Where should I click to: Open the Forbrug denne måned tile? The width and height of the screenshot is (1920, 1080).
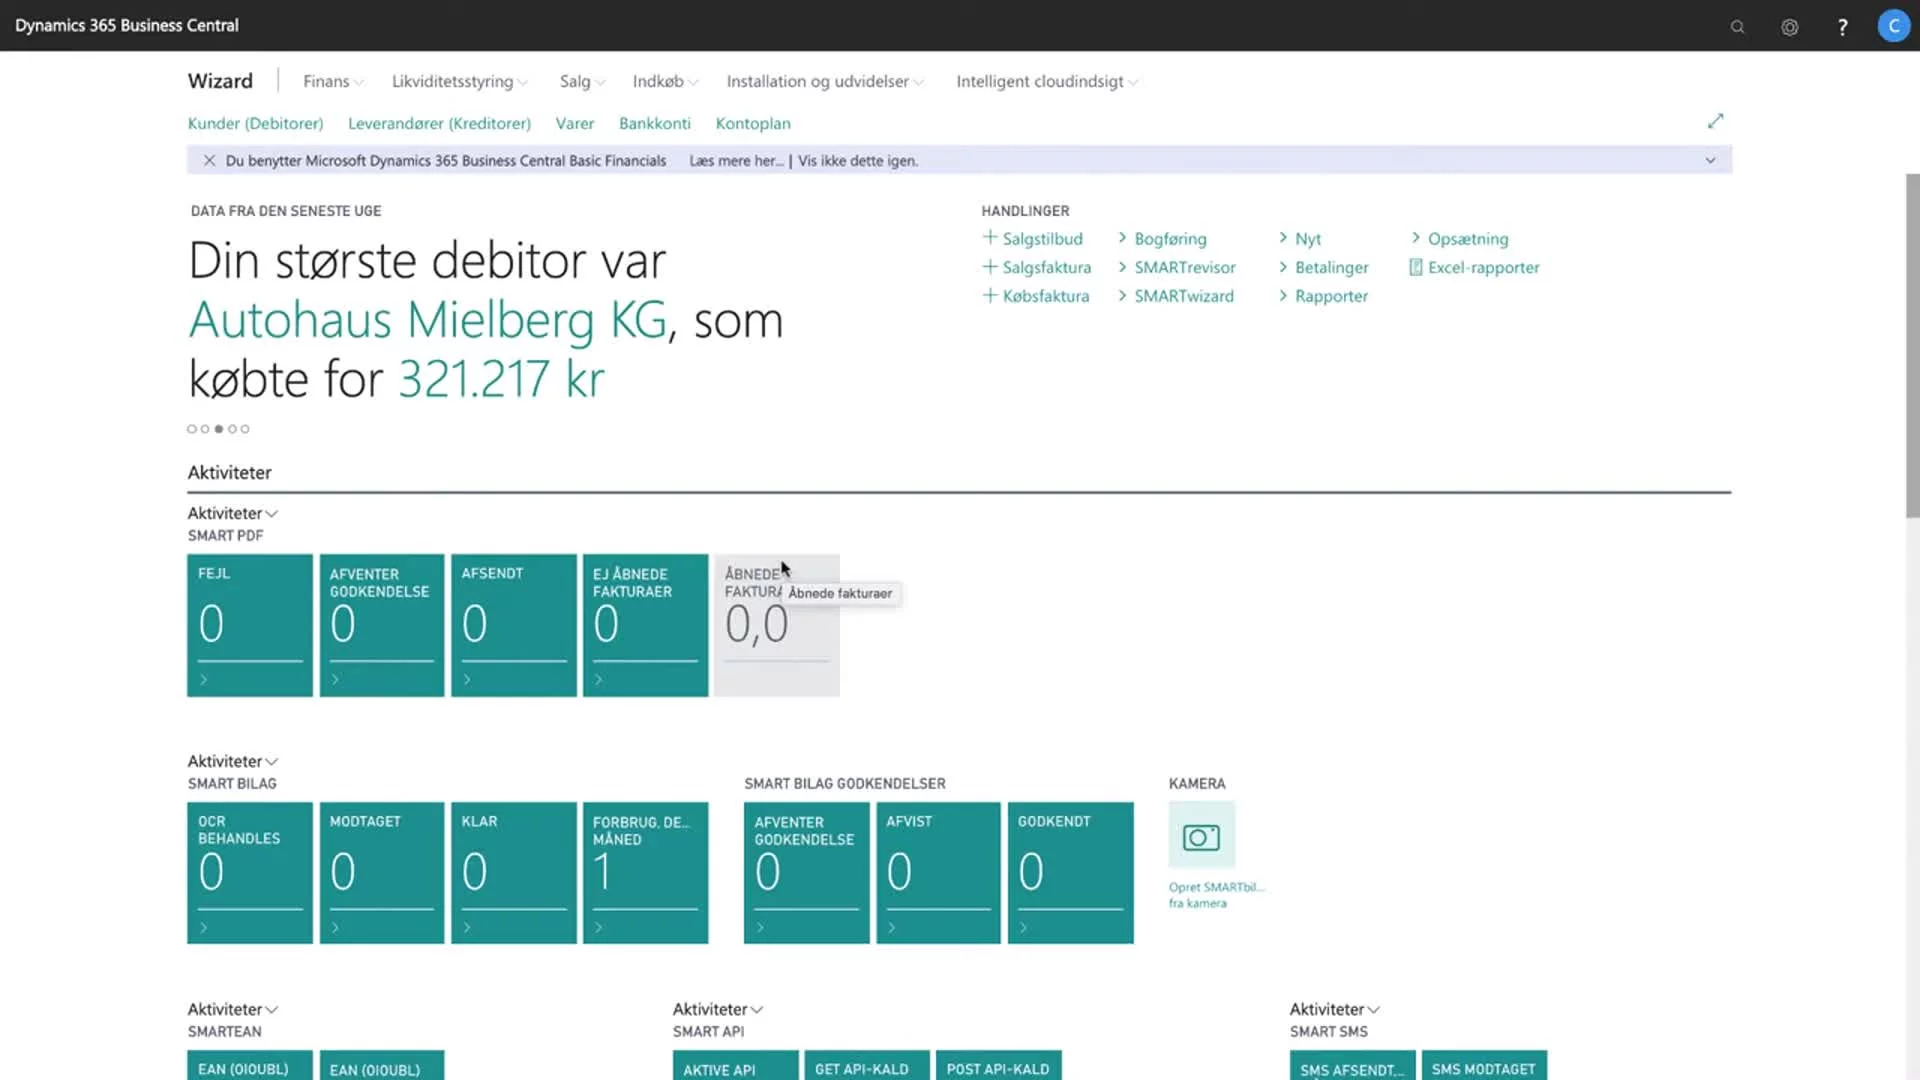pos(645,873)
